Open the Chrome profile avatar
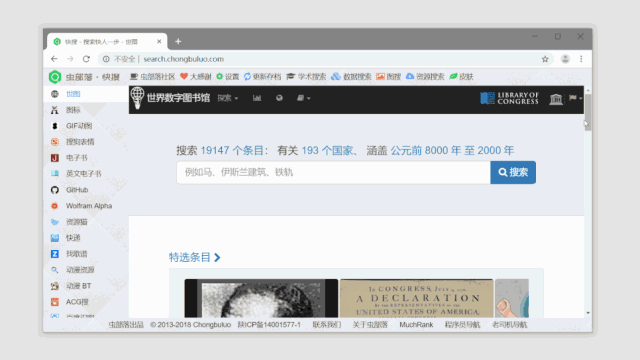 coord(565,59)
